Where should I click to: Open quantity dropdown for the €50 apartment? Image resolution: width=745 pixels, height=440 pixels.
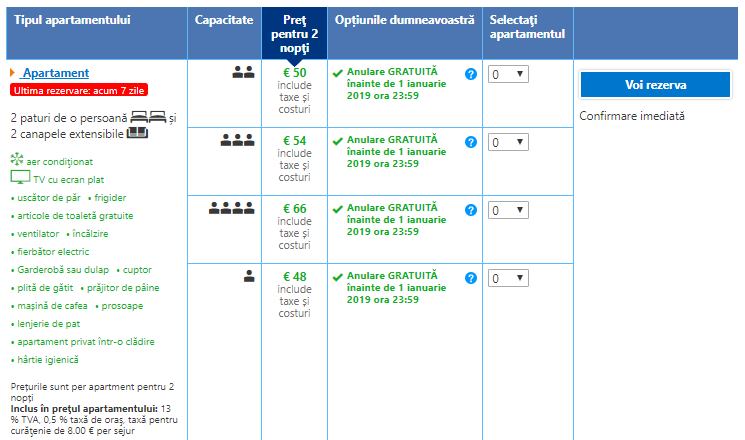(x=507, y=75)
